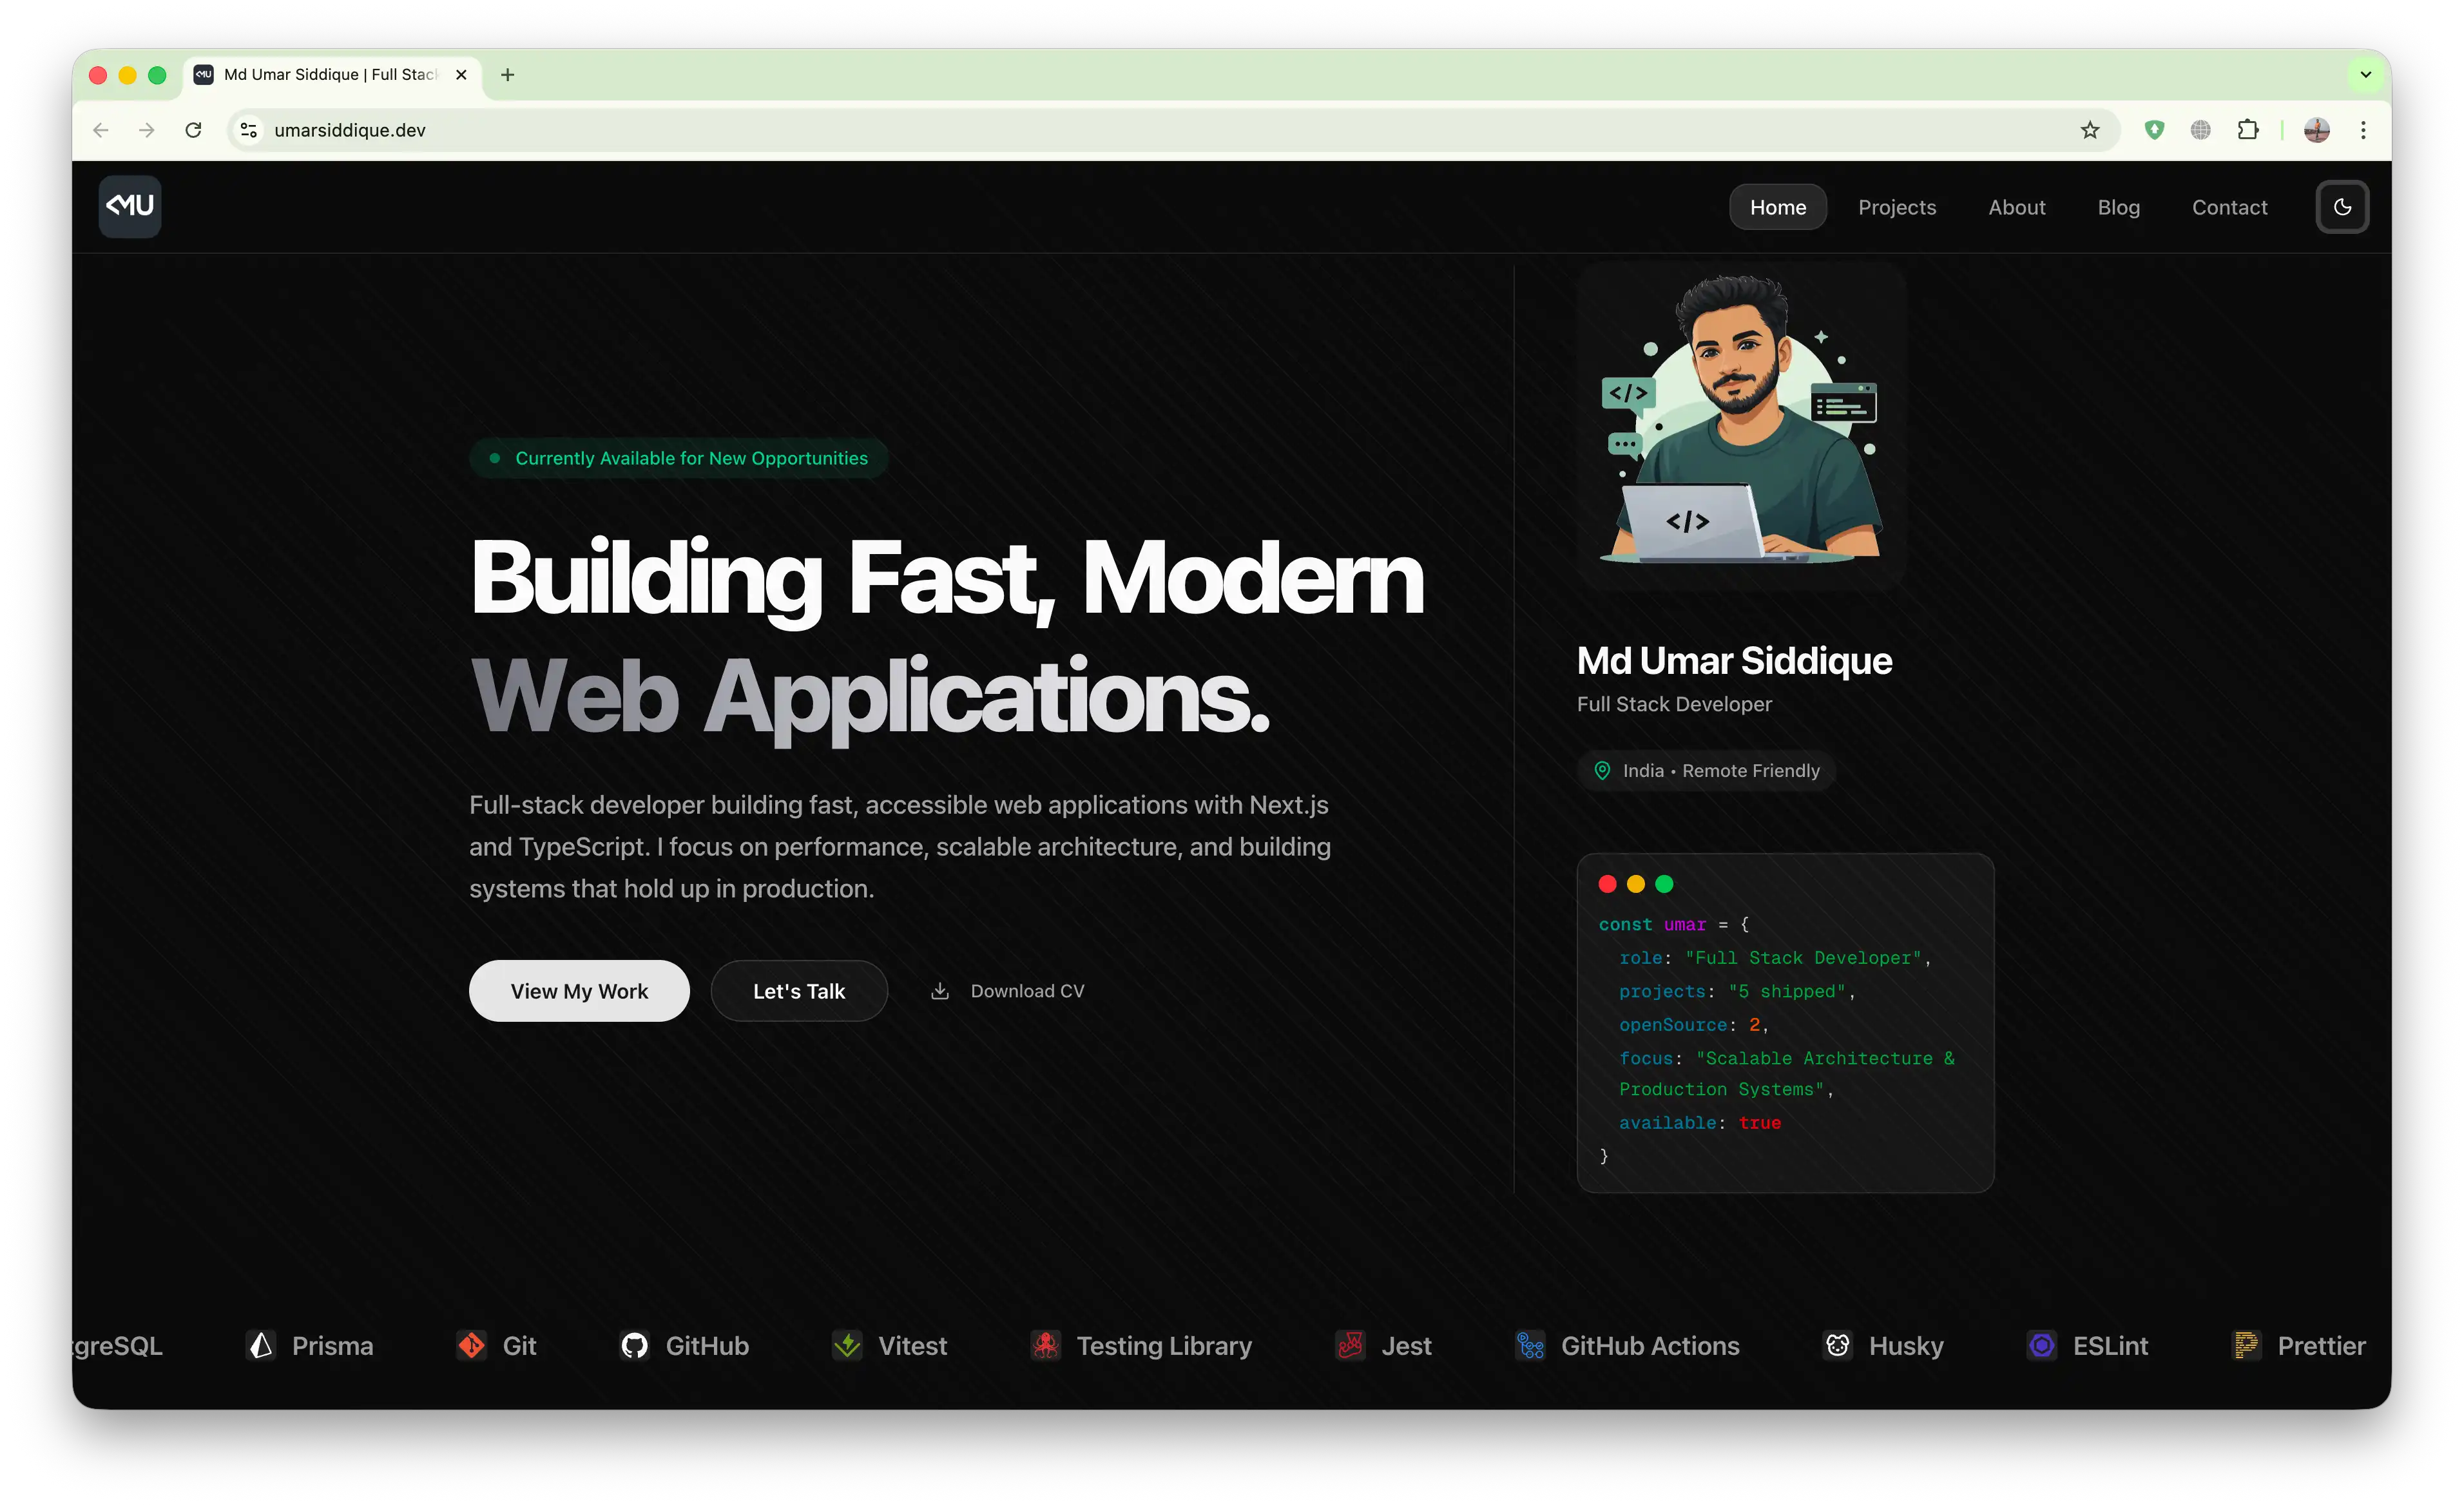Viewport: 2464px width, 1505px height.
Task: Navigate to the Projects nav item
Action: click(1897, 206)
